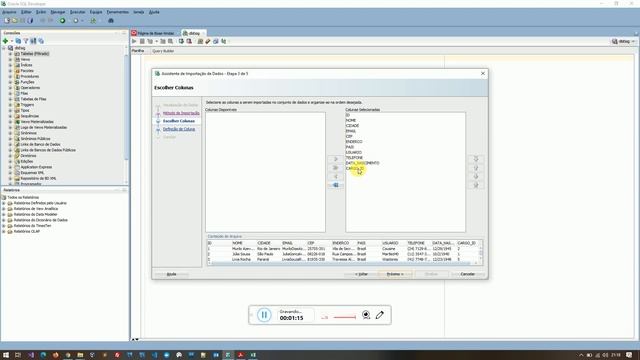Viewport: 640px width, 360px height.
Task: Expand the Triggers tree node
Action: pos(10,104)
